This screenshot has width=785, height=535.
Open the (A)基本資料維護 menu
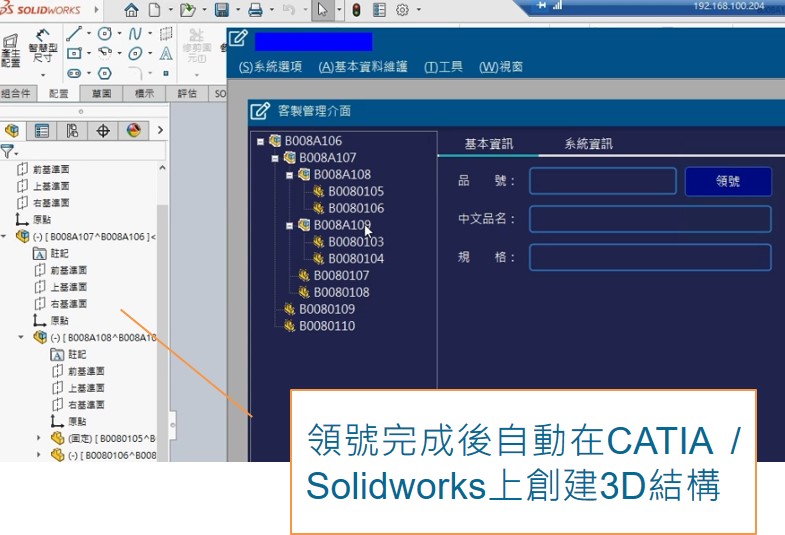point(363,67)
